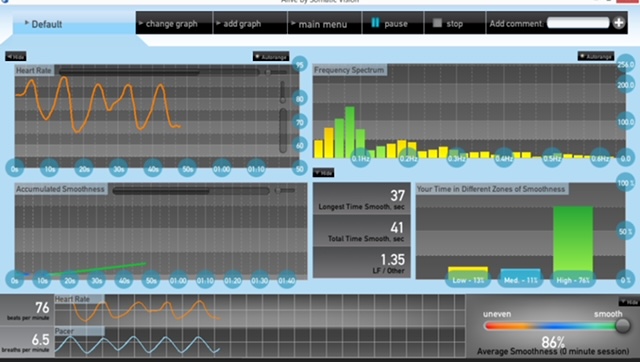Click the 01:20 marker on Accumulated Smoothness graph
The width and height of the screenshot is (640, 362).
point(232,280)
